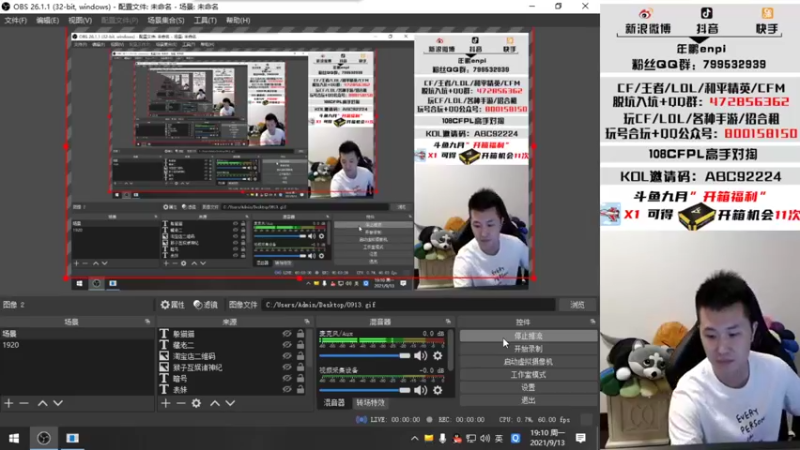Open the Windows Start menu
800x450 pixels.
[x=14, y=438]
